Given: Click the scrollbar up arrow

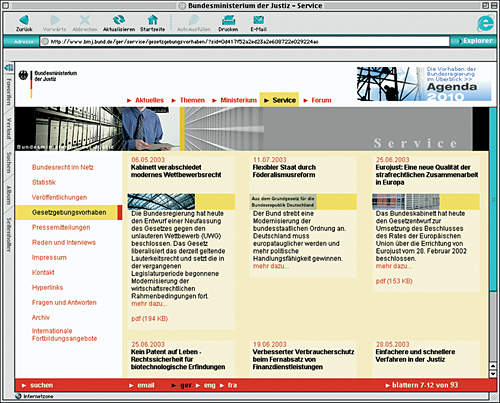Looking at the screenshot, I should [493, 366].
